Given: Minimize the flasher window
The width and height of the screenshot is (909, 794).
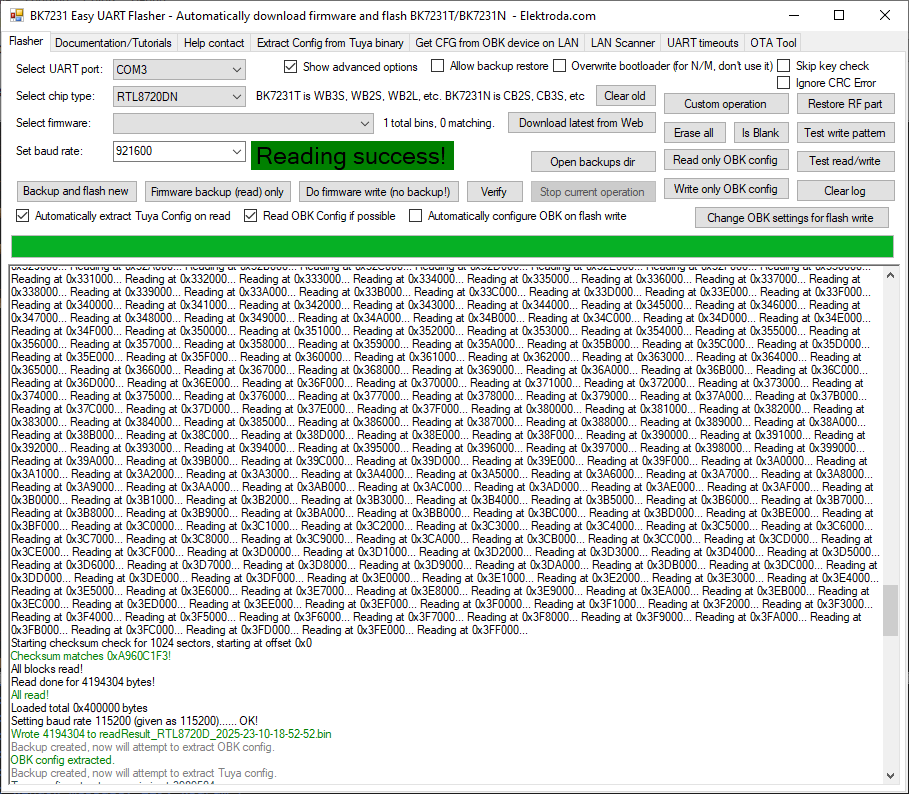Looking at the screenshot, I should pos(794,16).
